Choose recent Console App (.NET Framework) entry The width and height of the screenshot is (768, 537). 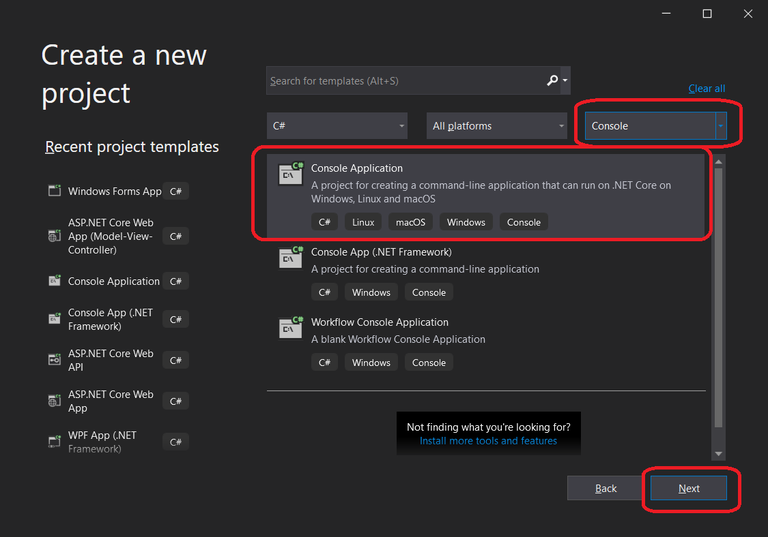pos(110,319)
